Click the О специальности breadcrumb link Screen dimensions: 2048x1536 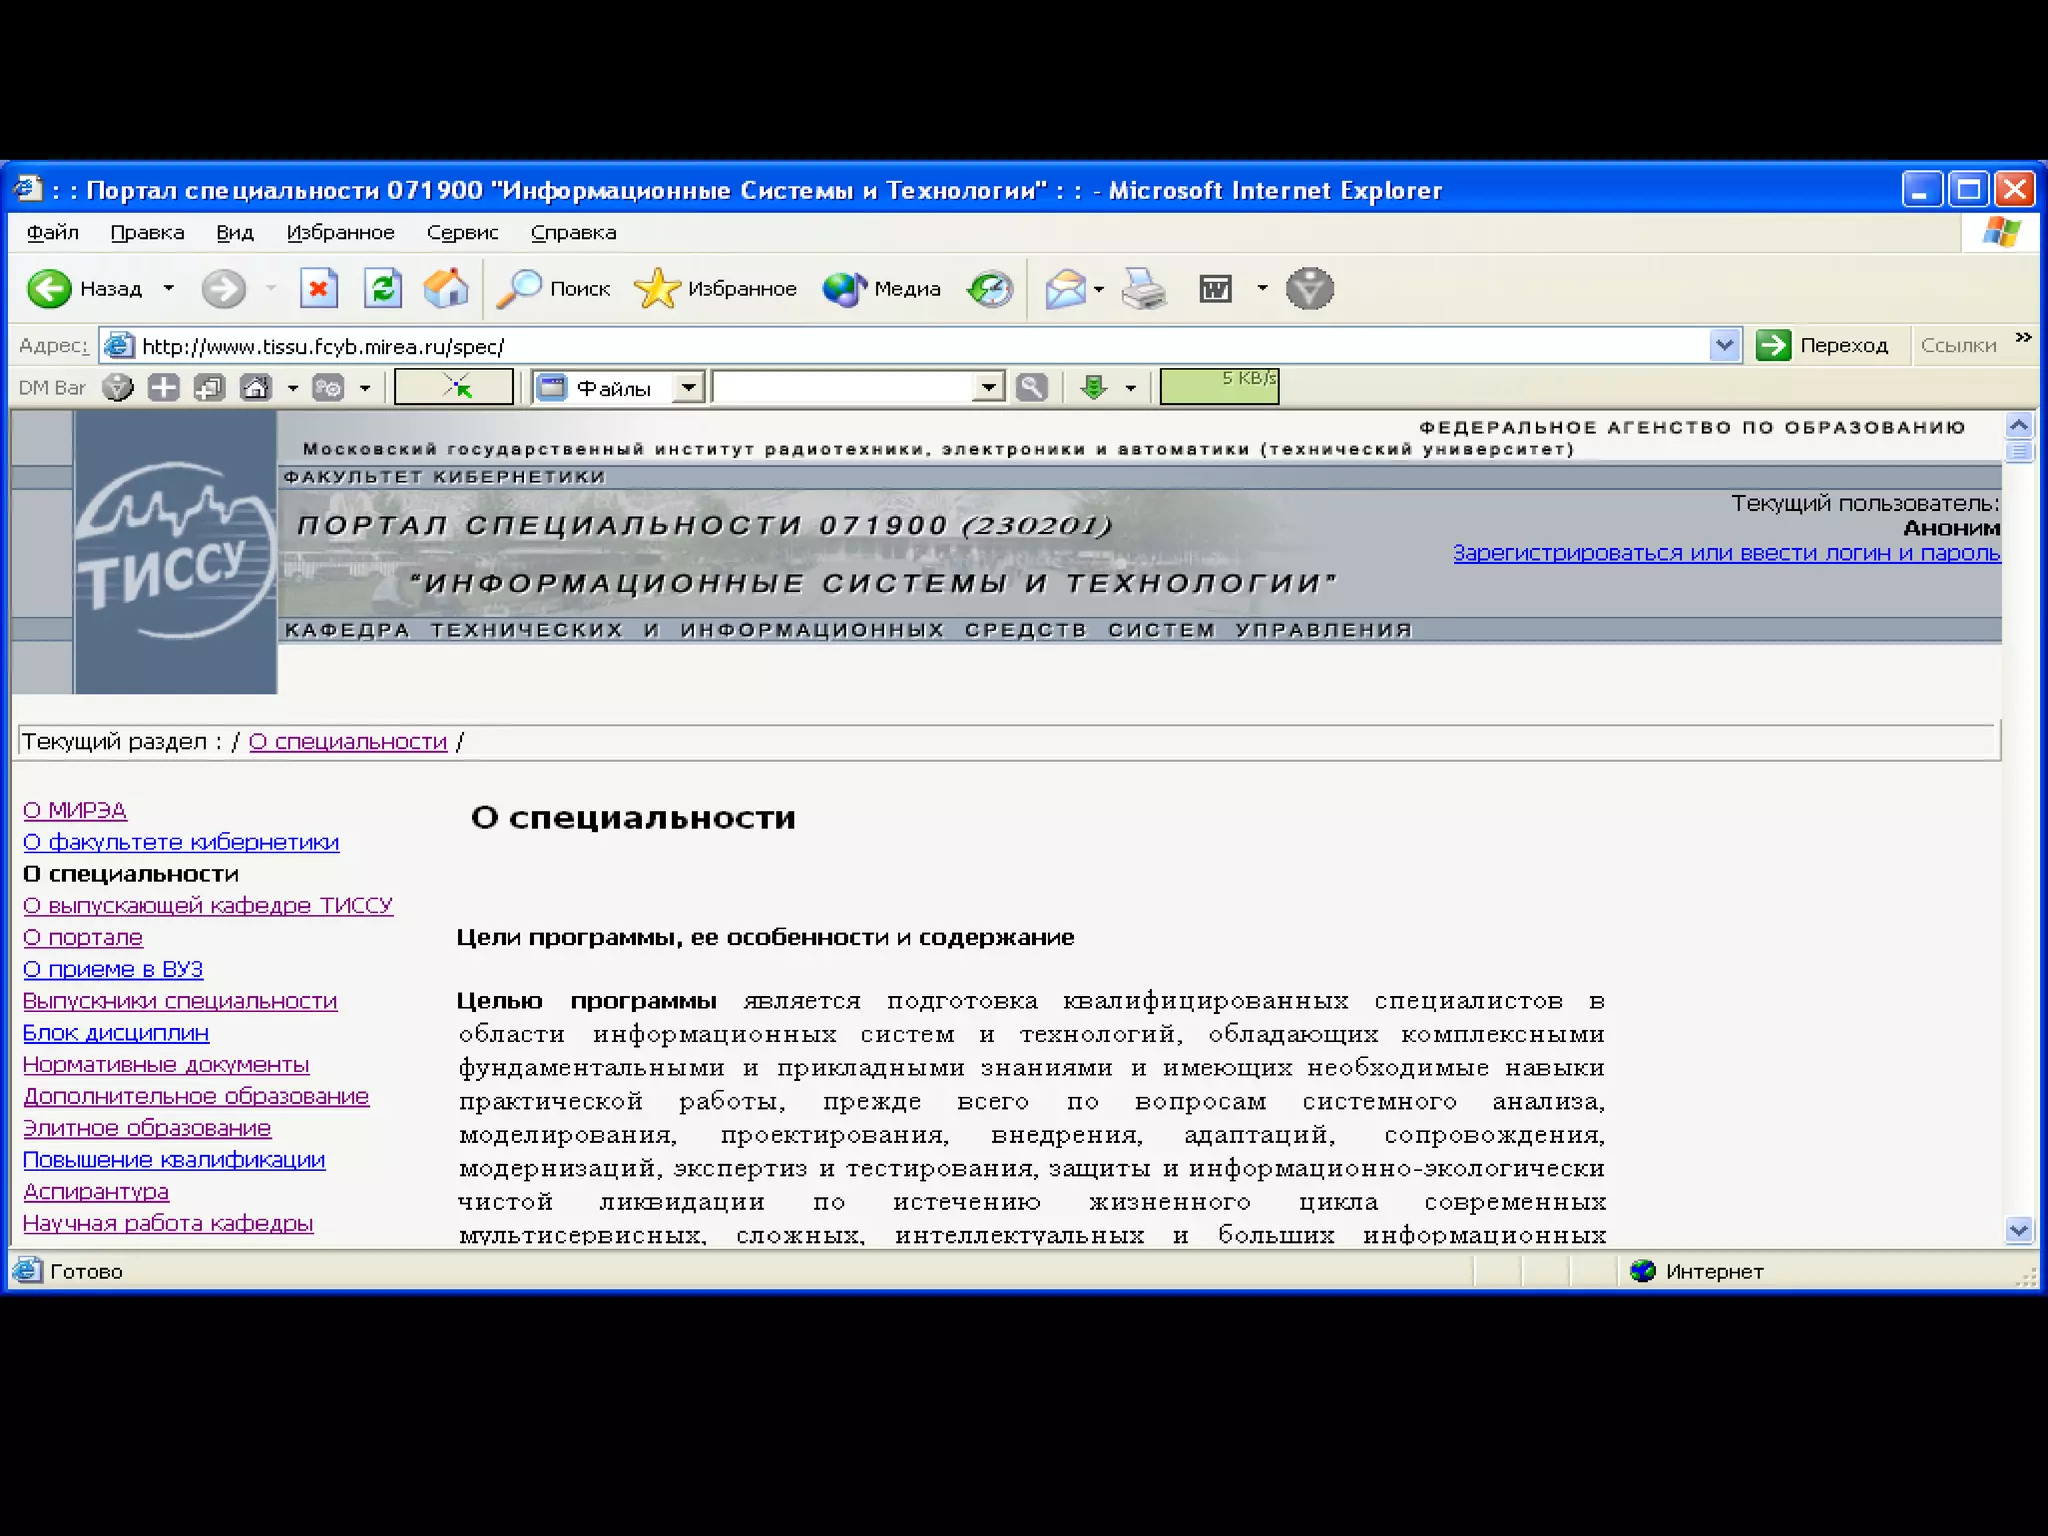tap(348, 742)
